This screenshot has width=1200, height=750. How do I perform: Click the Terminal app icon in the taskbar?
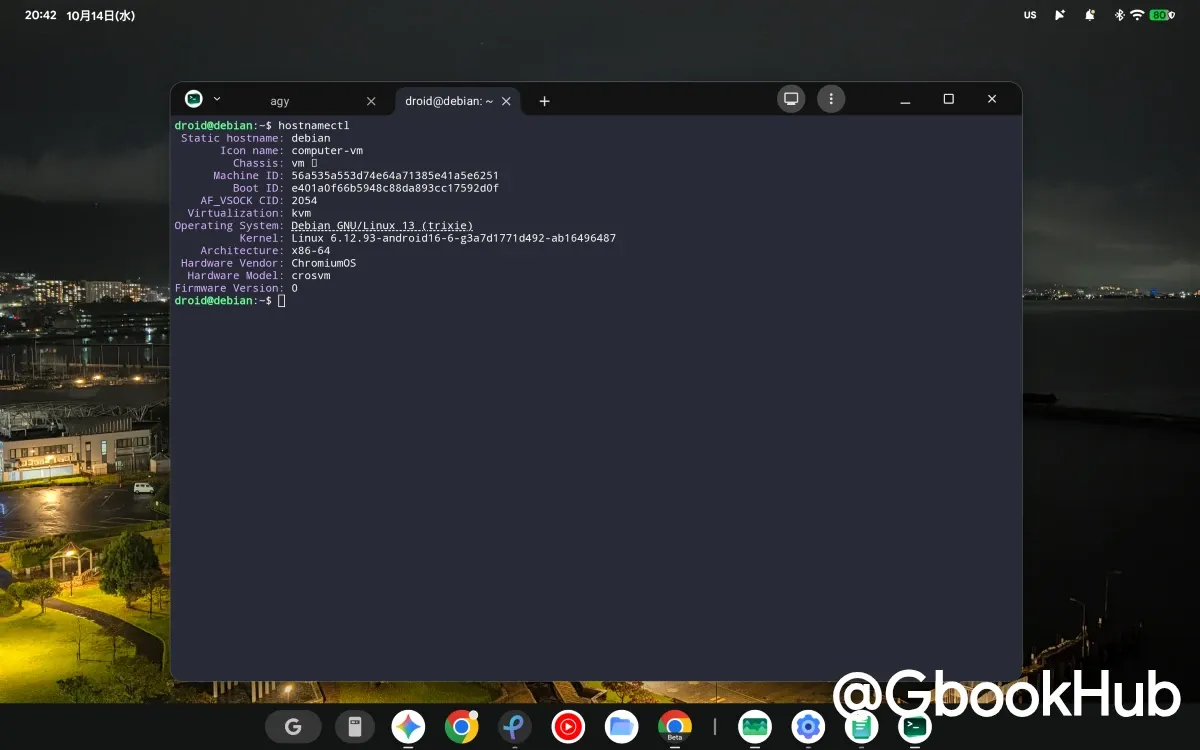pos(915,727)
